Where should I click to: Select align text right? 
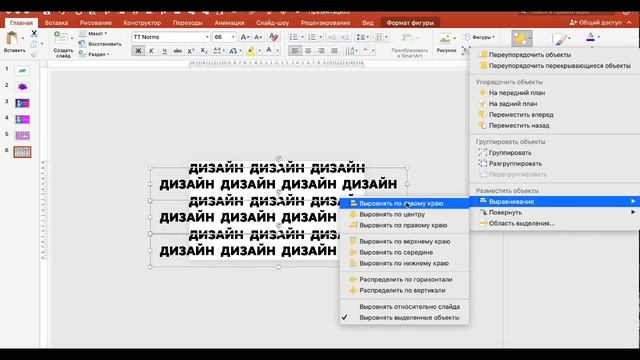point(321,51)
